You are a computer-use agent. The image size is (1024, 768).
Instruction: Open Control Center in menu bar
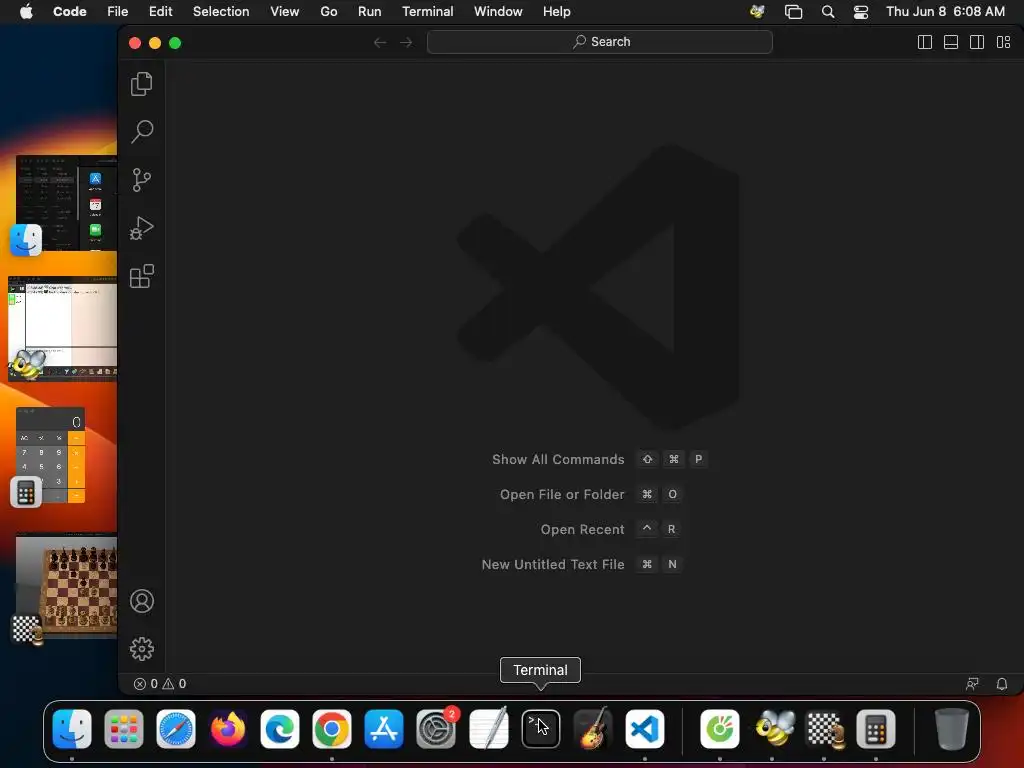861,12
